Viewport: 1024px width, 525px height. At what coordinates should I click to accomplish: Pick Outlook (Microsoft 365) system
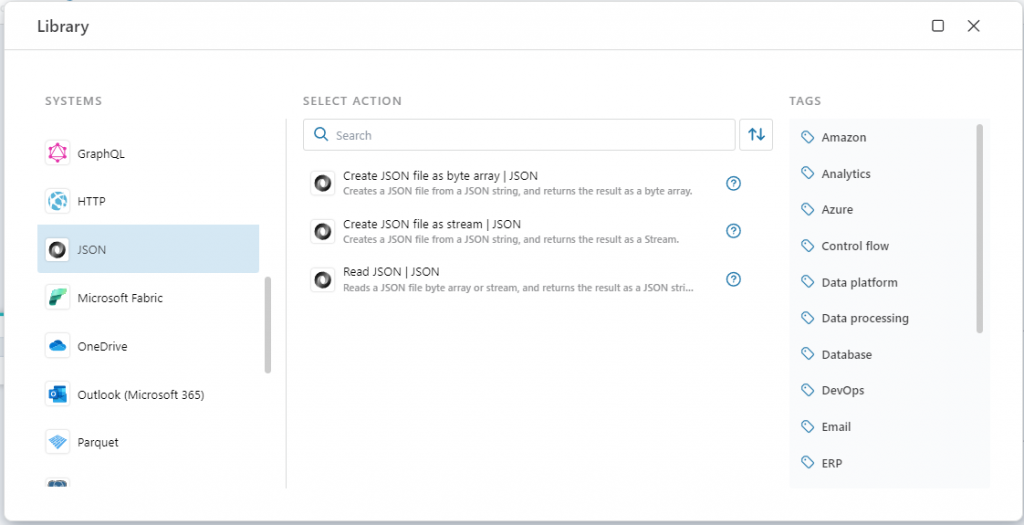click(x=140, y=395)
